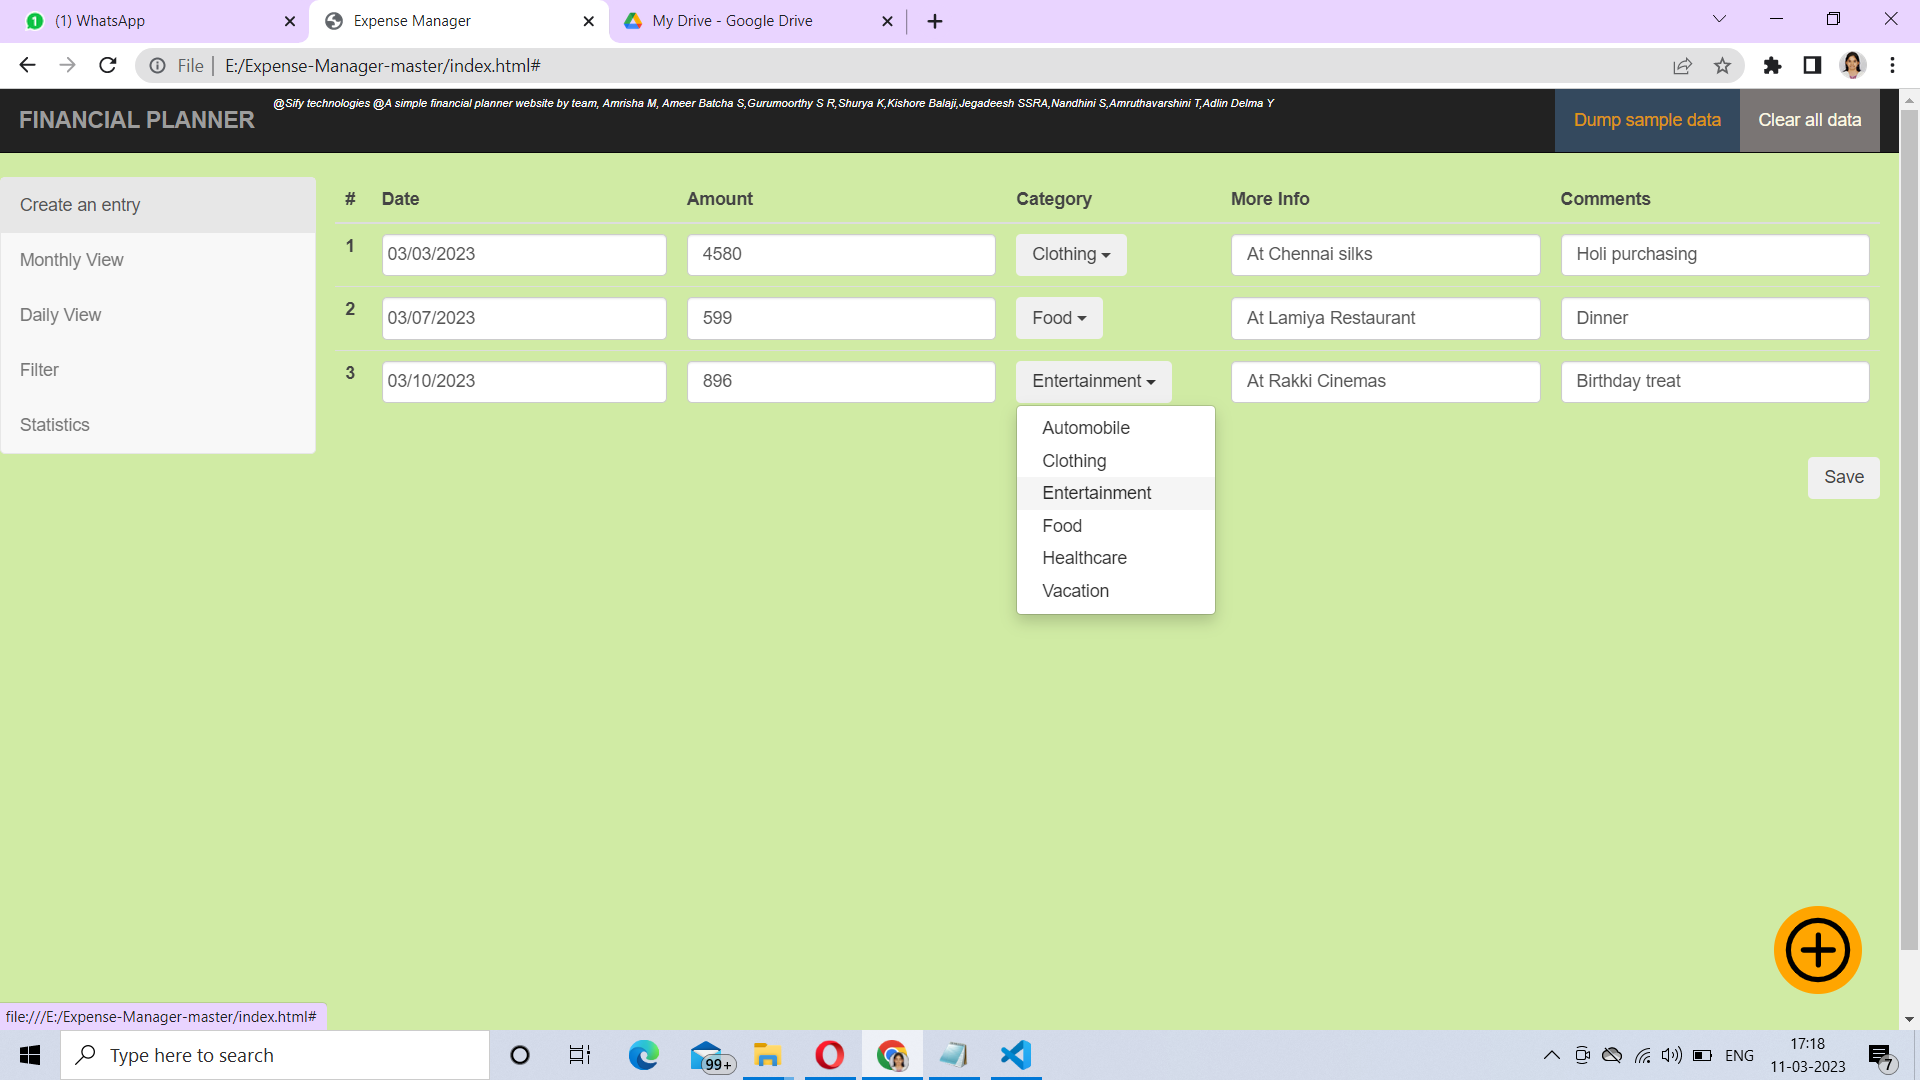Open the Statistics sidebar section
Image resolution: width=1920 pixels, height=1080 pixels.
54,424
